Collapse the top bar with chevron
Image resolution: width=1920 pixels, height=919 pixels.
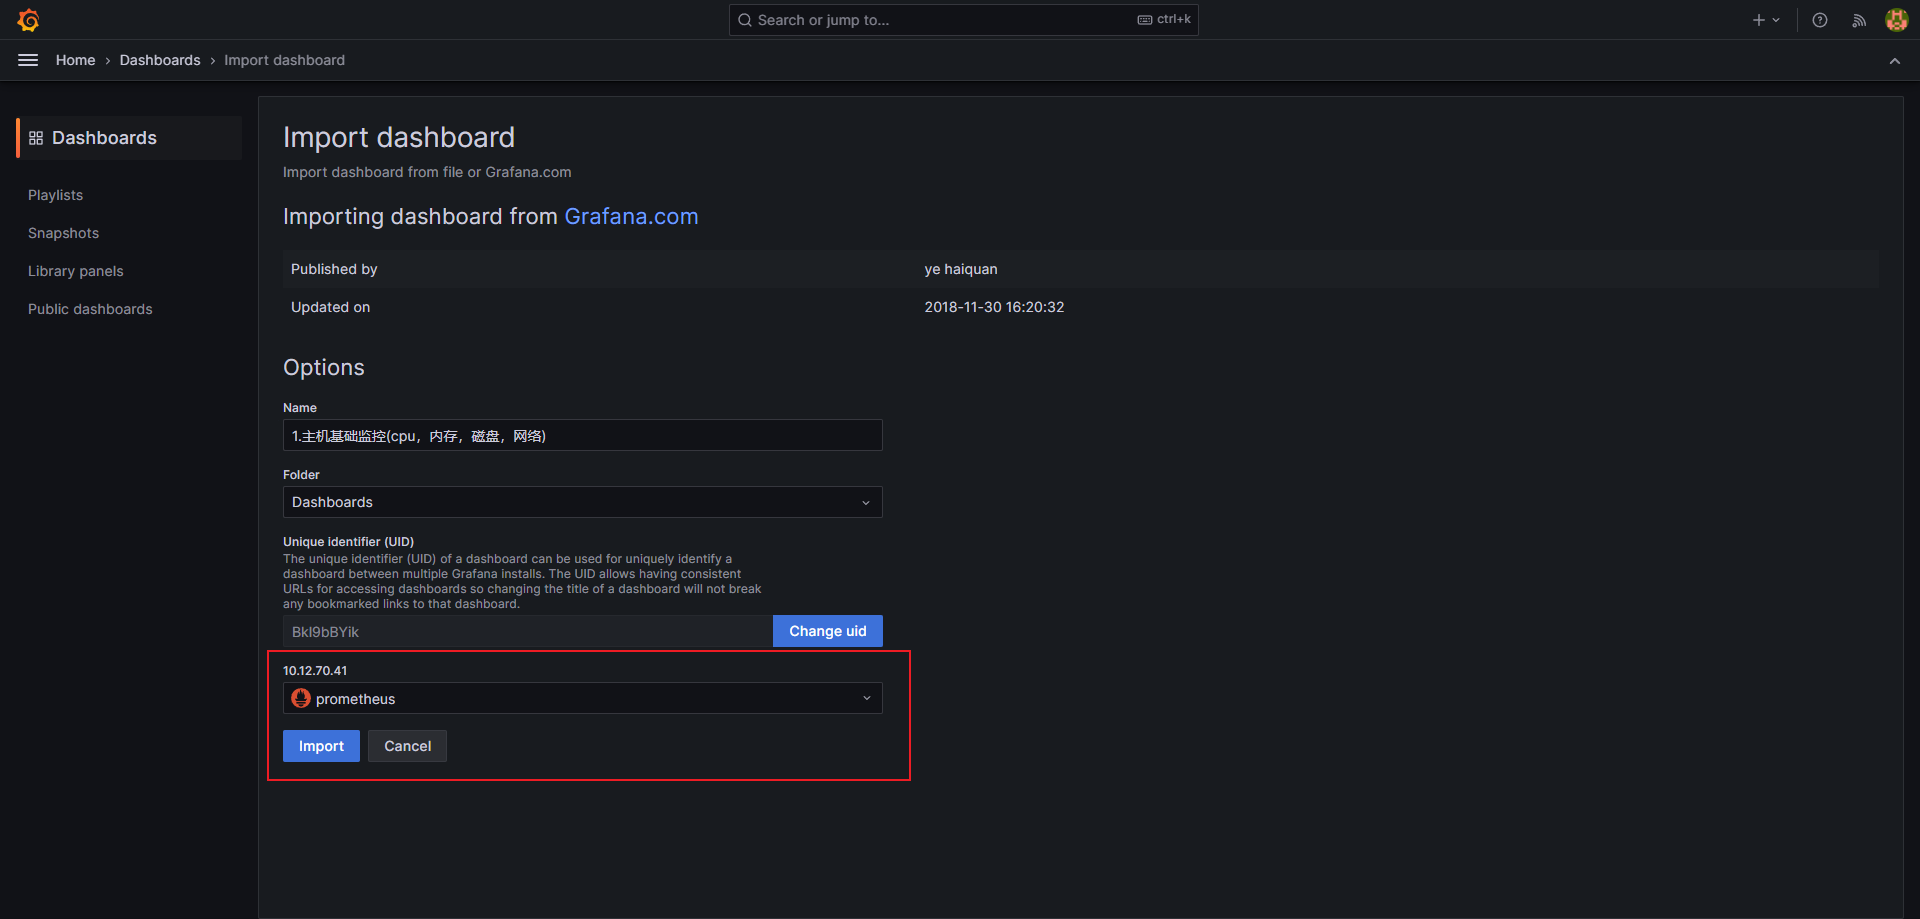(x=1895, y=61)
